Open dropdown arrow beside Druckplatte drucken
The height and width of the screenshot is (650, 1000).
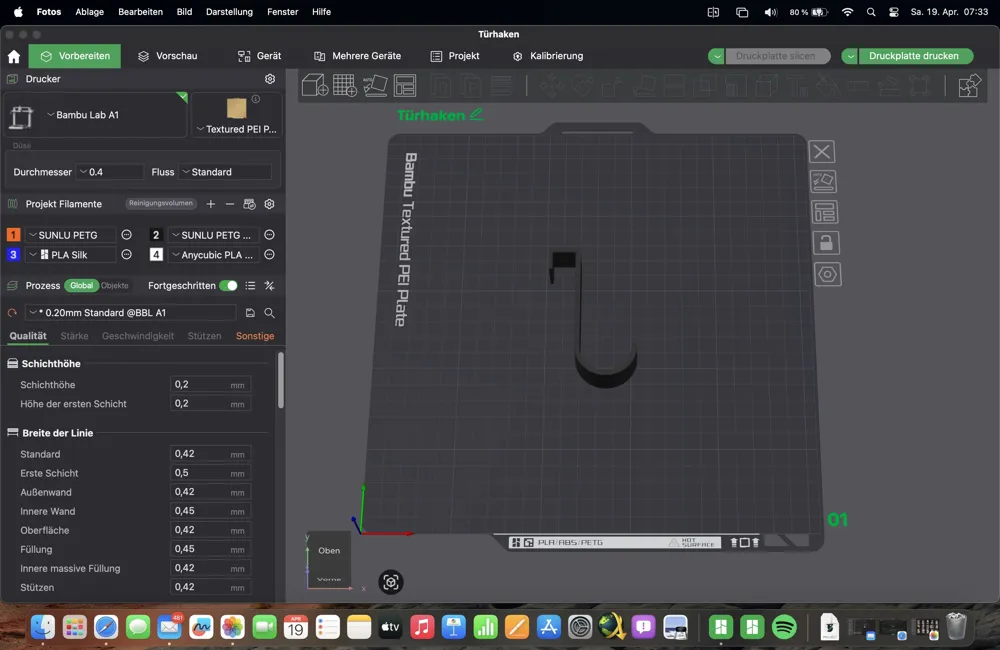tap(850, 56)
